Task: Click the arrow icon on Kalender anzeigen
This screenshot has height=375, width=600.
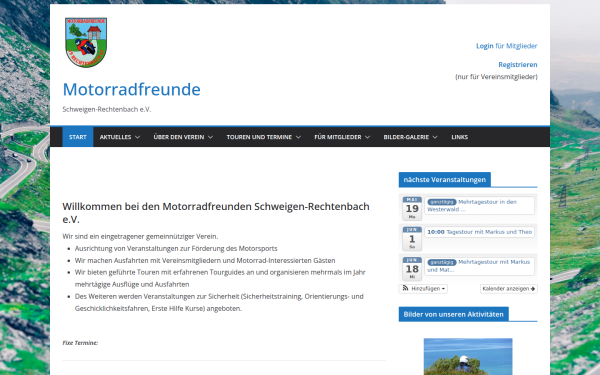Action: [533, 289]
